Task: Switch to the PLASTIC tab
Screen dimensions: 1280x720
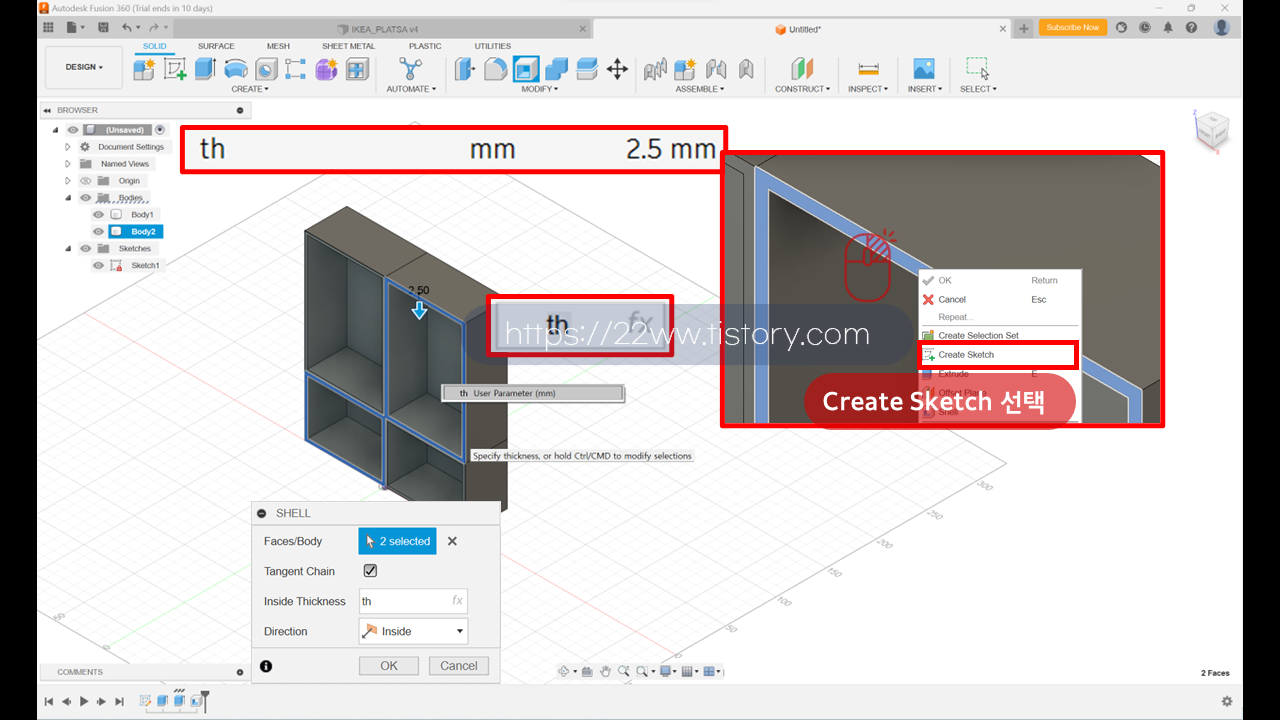Action: point(425,46)
